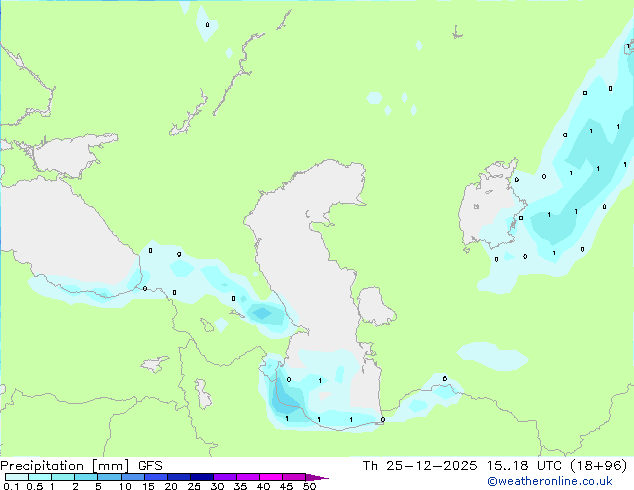The height and width of the screenshot is (490, 634).
Task: Pick the 0.1–0.5 mm legend swatch
Action: coord(17,477)
